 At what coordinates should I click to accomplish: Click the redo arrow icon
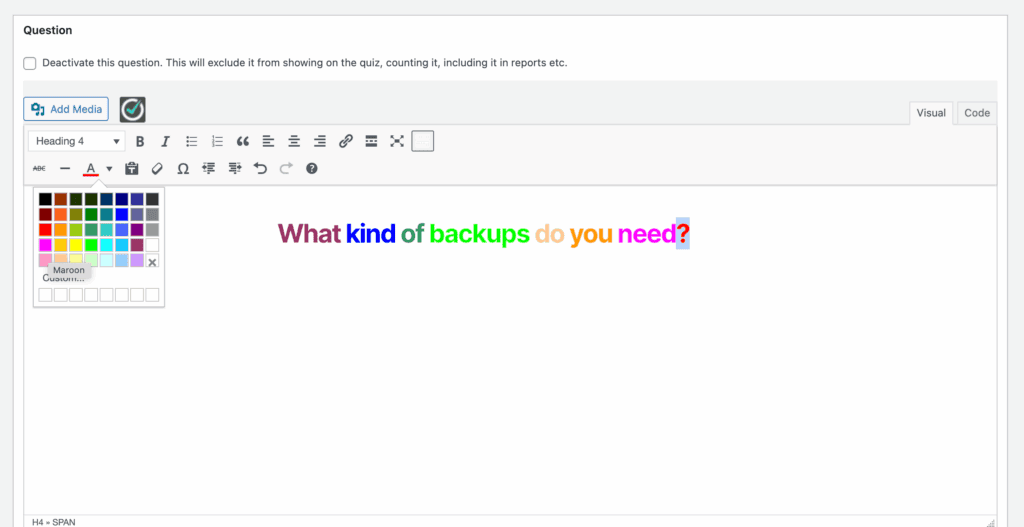coord(286,168)
